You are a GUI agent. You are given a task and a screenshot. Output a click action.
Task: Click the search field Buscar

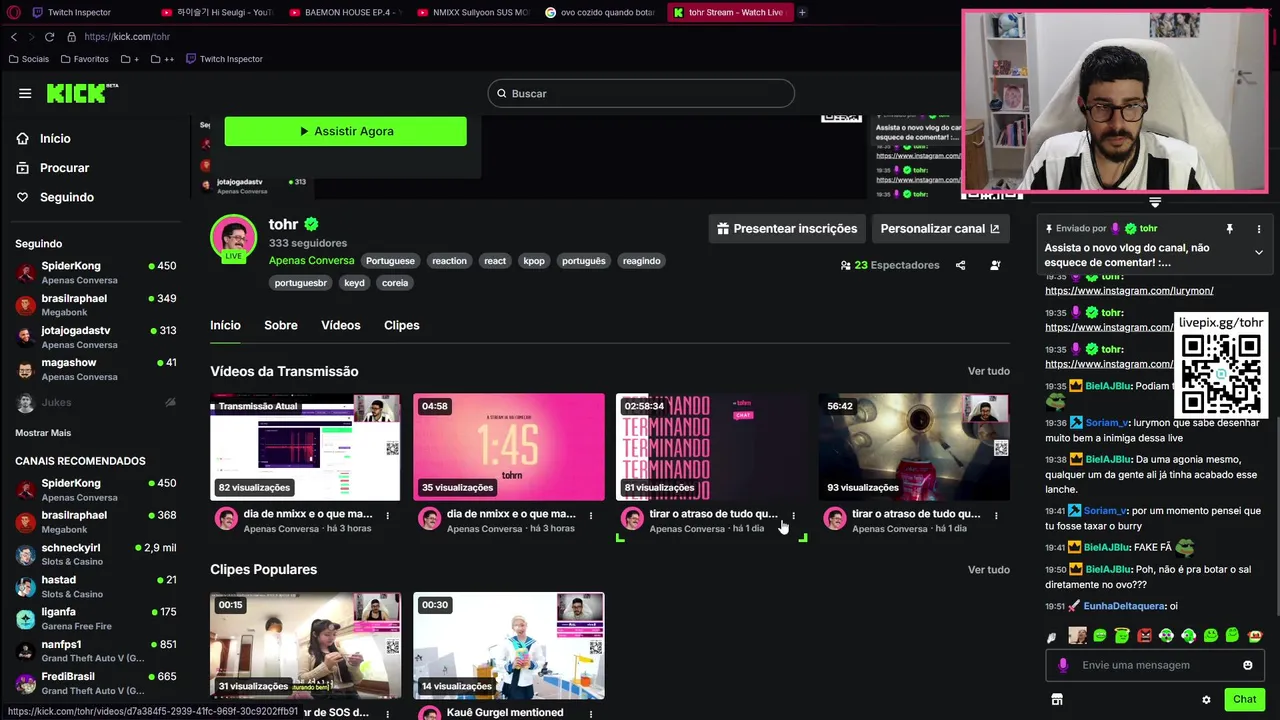641,94
